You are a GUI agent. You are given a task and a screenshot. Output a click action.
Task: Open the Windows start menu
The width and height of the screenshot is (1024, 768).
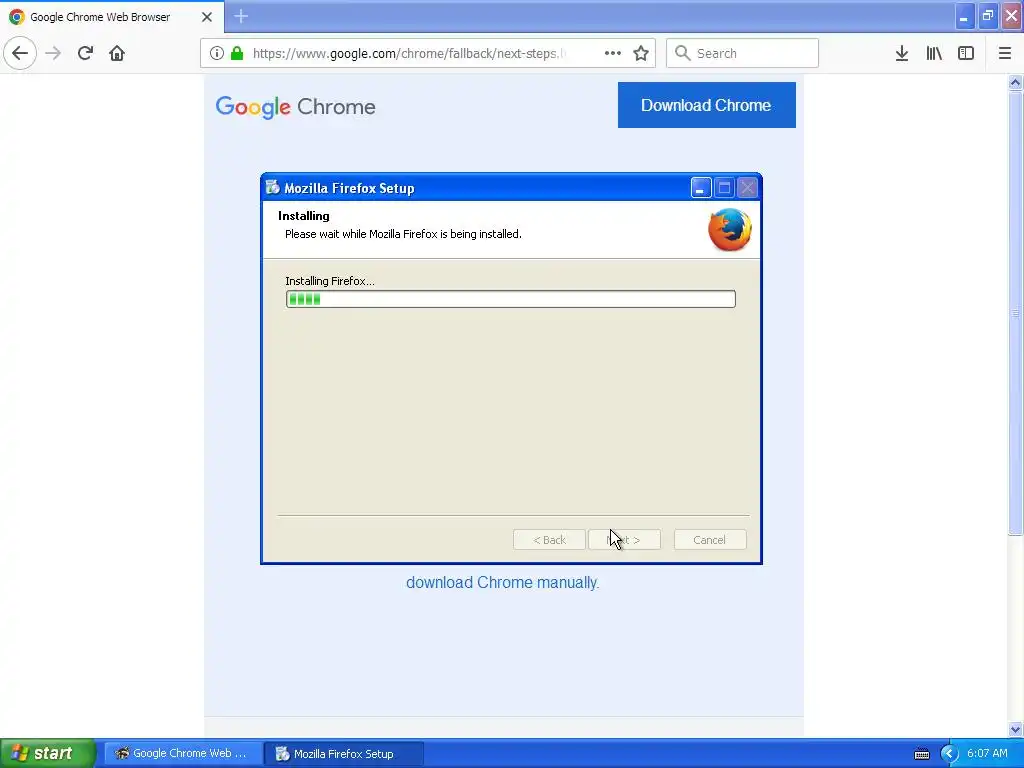click(48, 753)
